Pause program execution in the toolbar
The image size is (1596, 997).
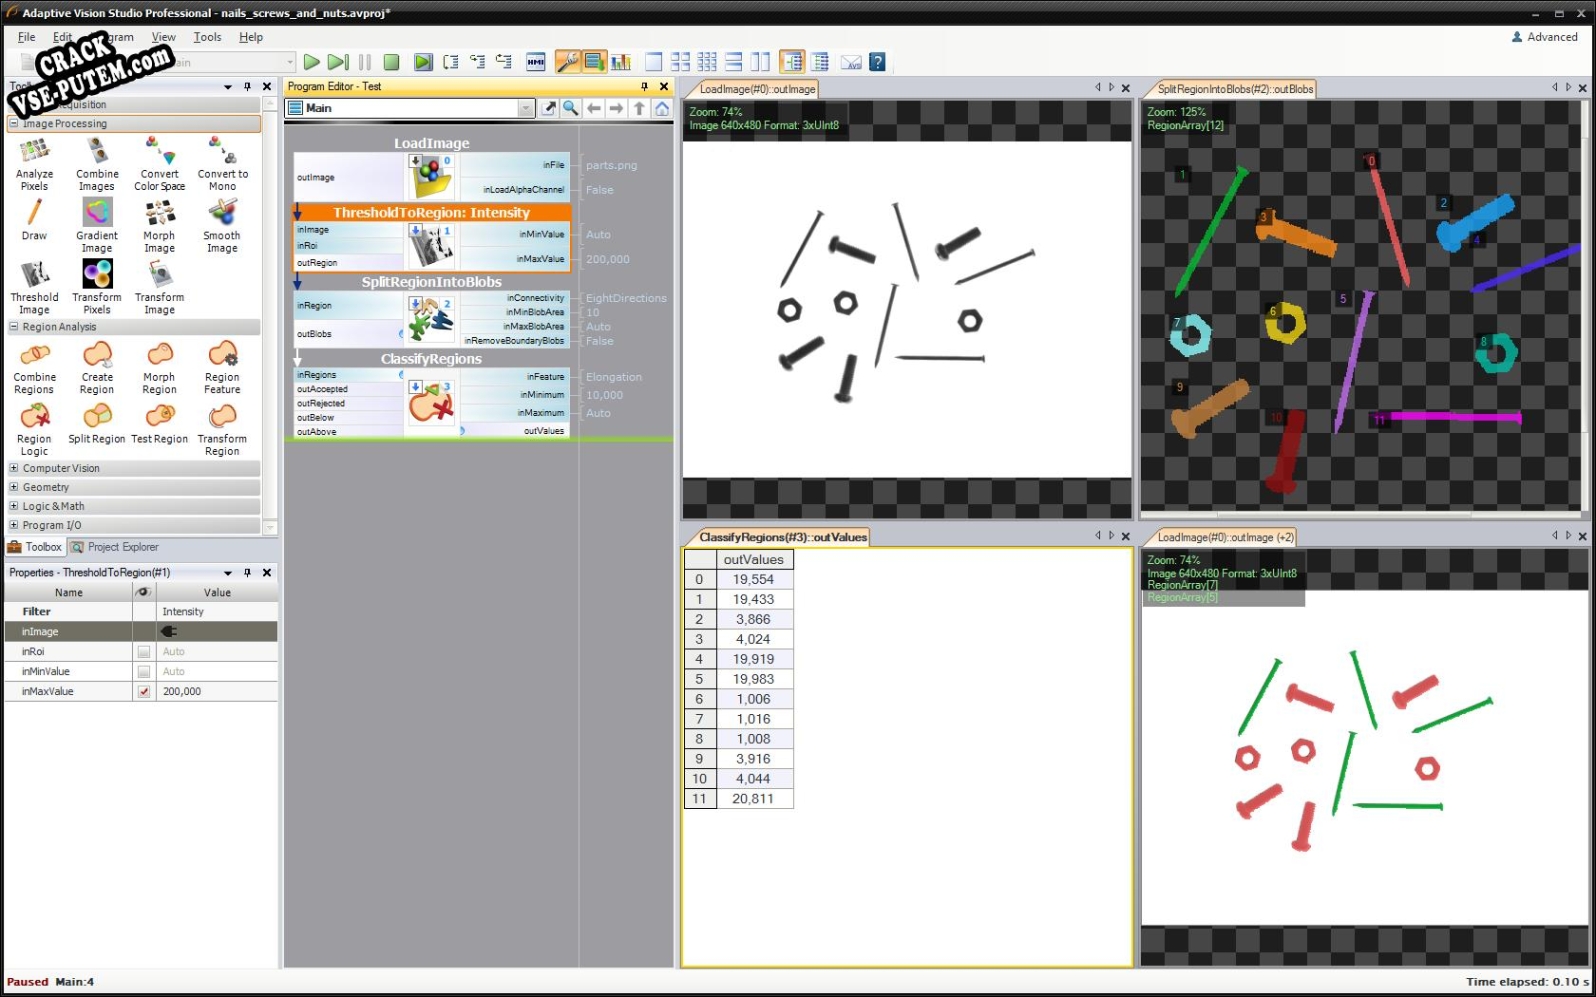(x=365, y=62)
